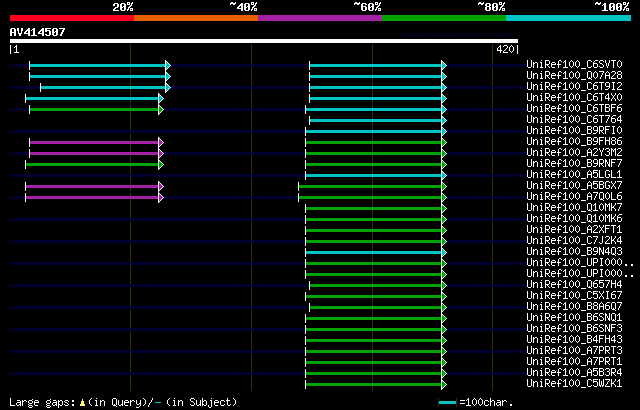The height and width of the screenshot is (410, 640).
Task: Open subject UniRef100_Q10MK6
Action: pos(574,219)
